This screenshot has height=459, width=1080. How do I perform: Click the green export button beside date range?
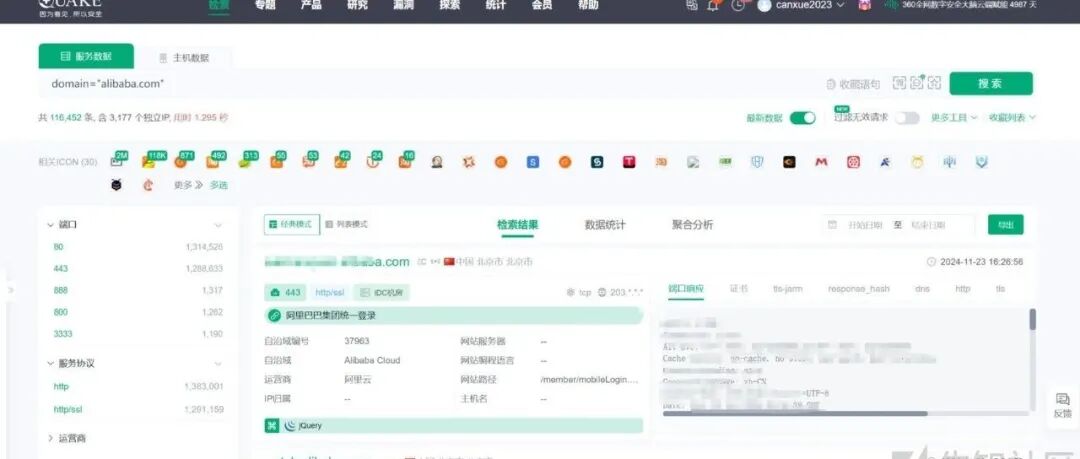pos(1006,225)
